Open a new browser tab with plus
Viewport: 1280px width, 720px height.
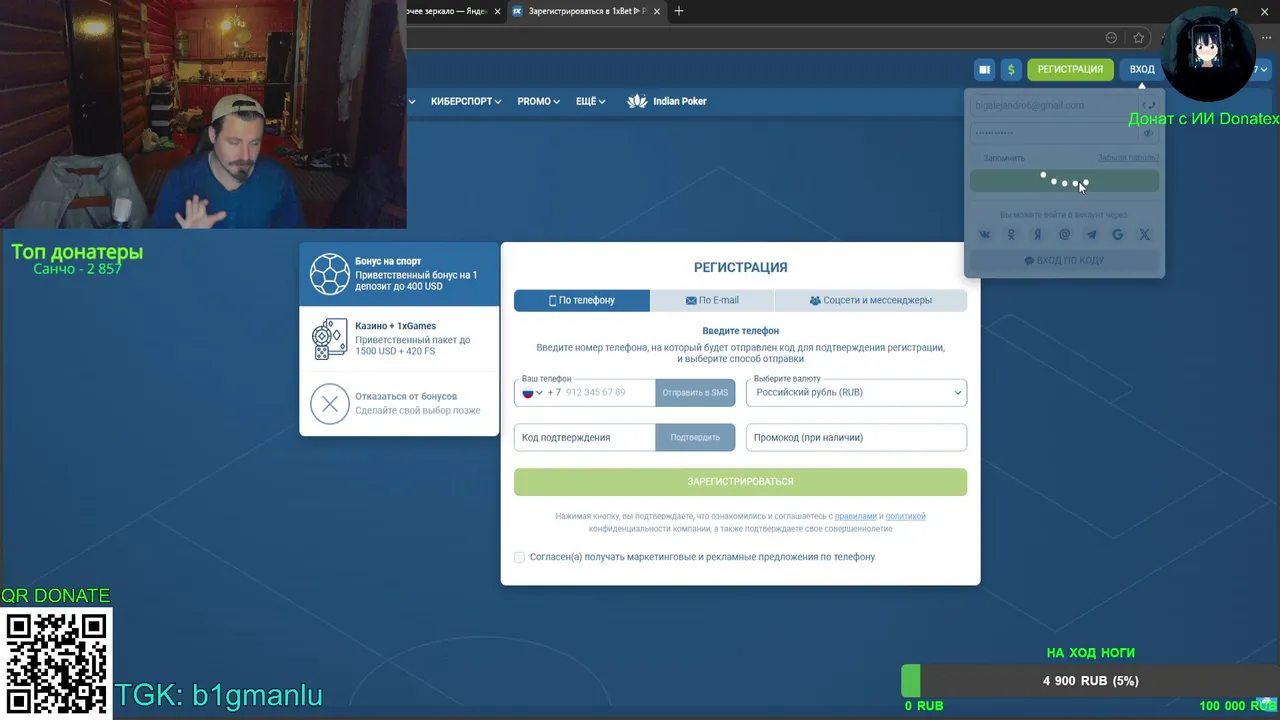pyautogui.click(x=679, y=11)
